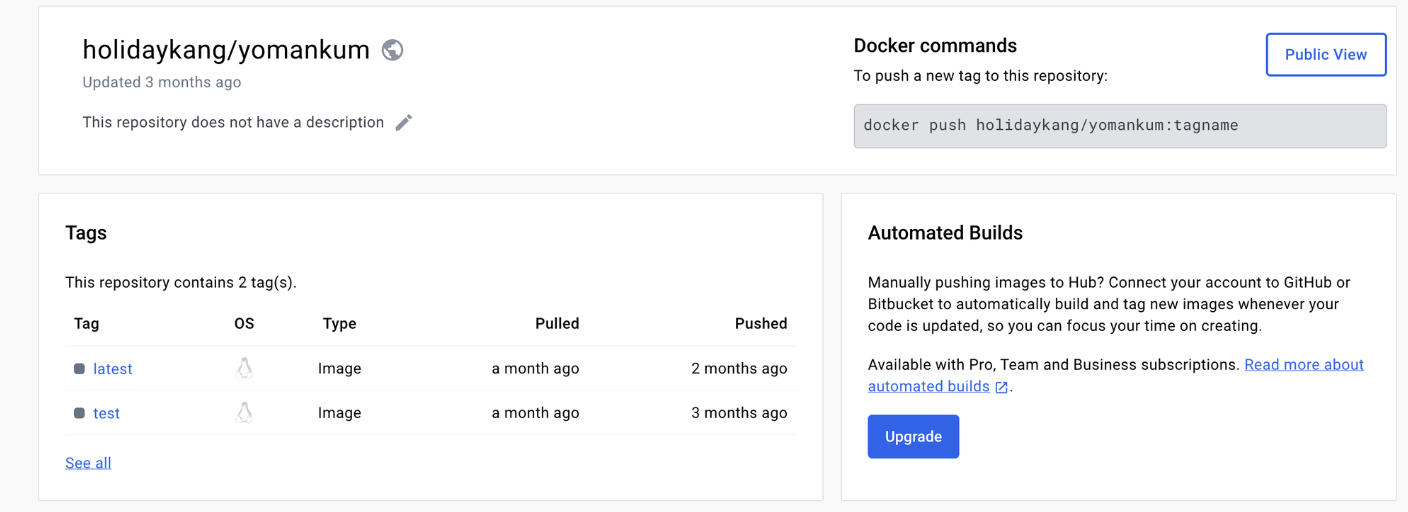Open the Public View page
Image resolution: width=1408 pixels, height=512 pixels.
tap(1326, 54)
